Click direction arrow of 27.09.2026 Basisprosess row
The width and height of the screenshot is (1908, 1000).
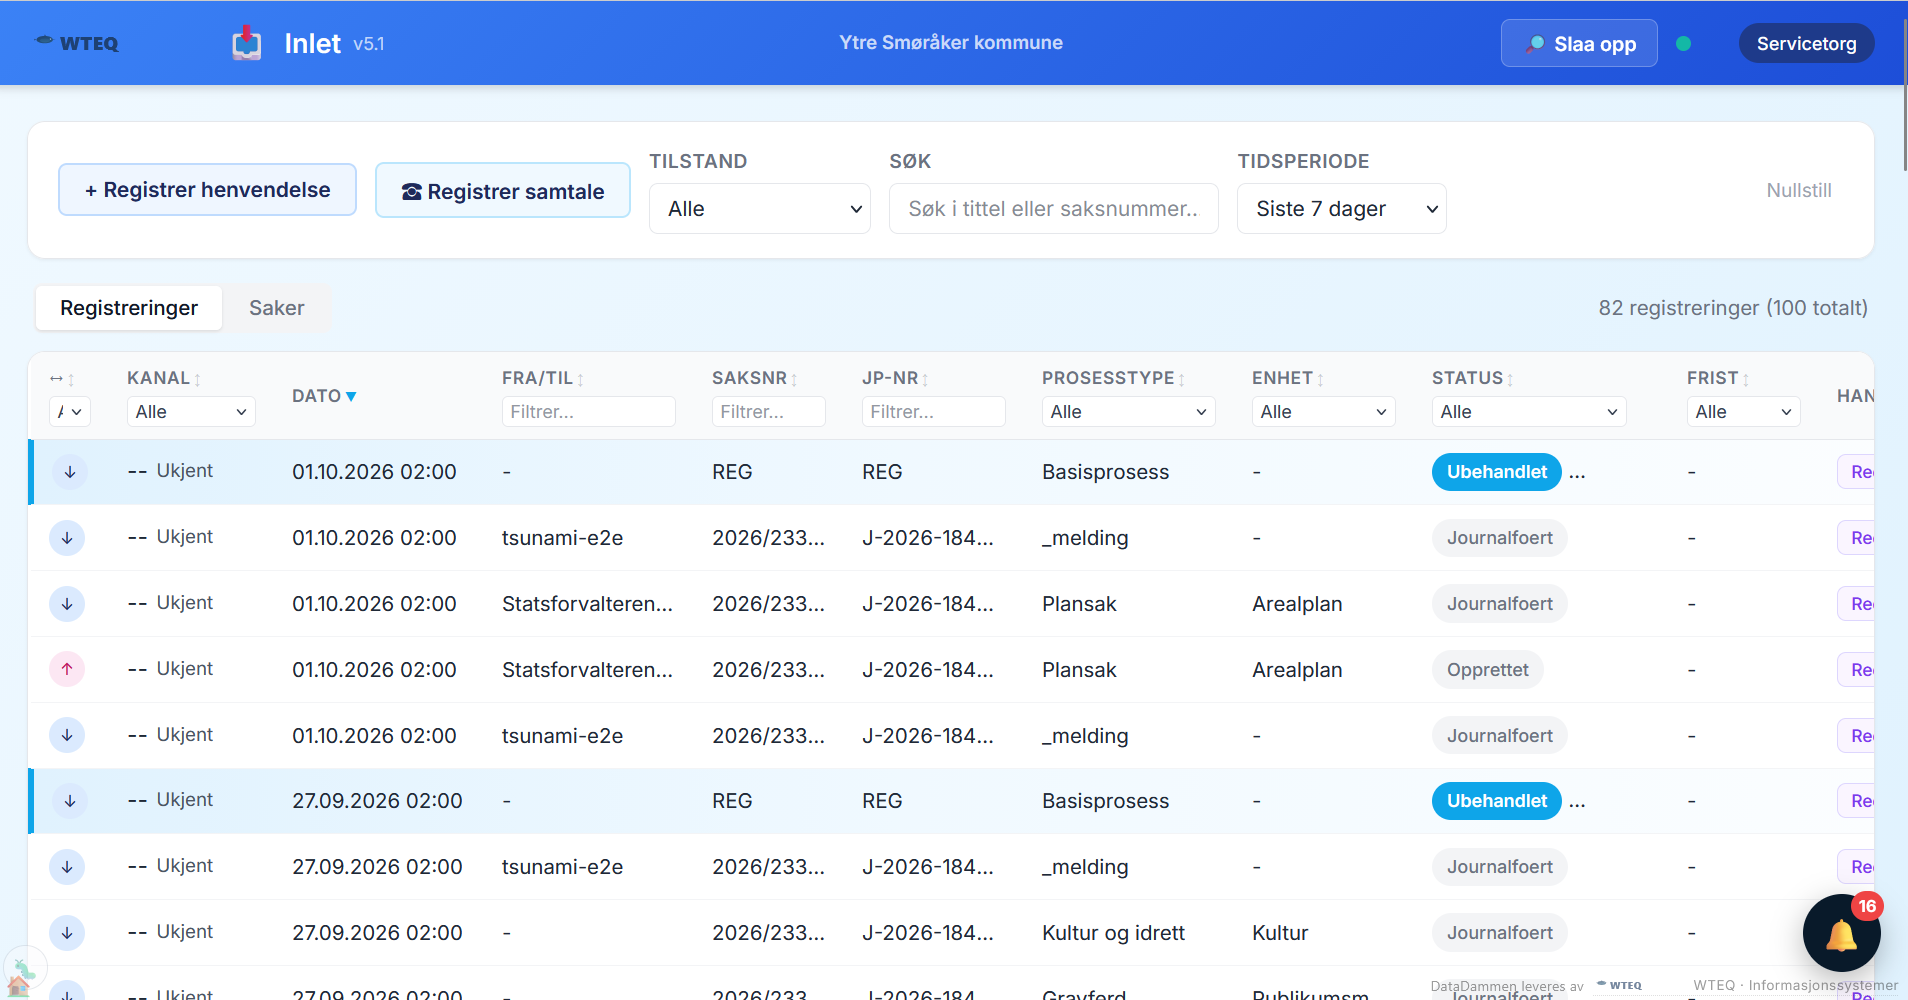coord(70,800)
